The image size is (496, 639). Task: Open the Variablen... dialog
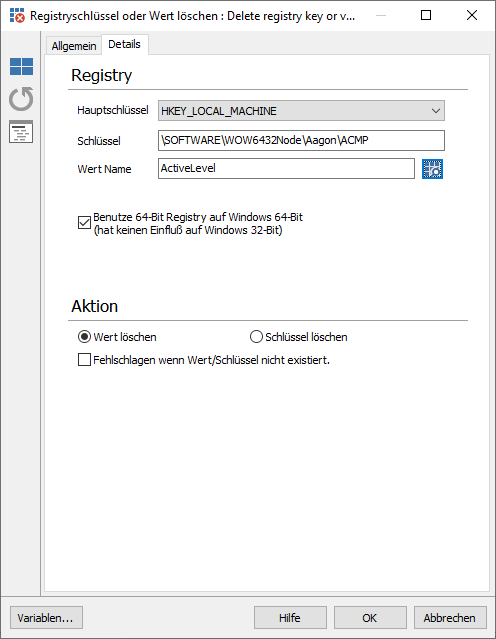pyautogui.click(x=46, y=617)
